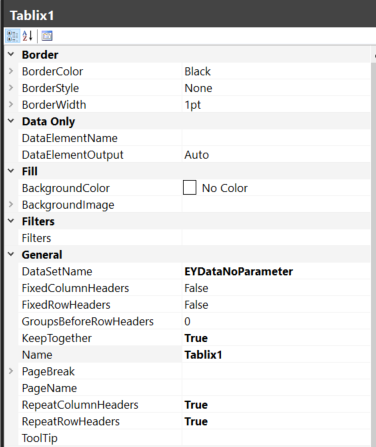Select the GroupsBeforeRowHeaders property label

click(88, 321)
